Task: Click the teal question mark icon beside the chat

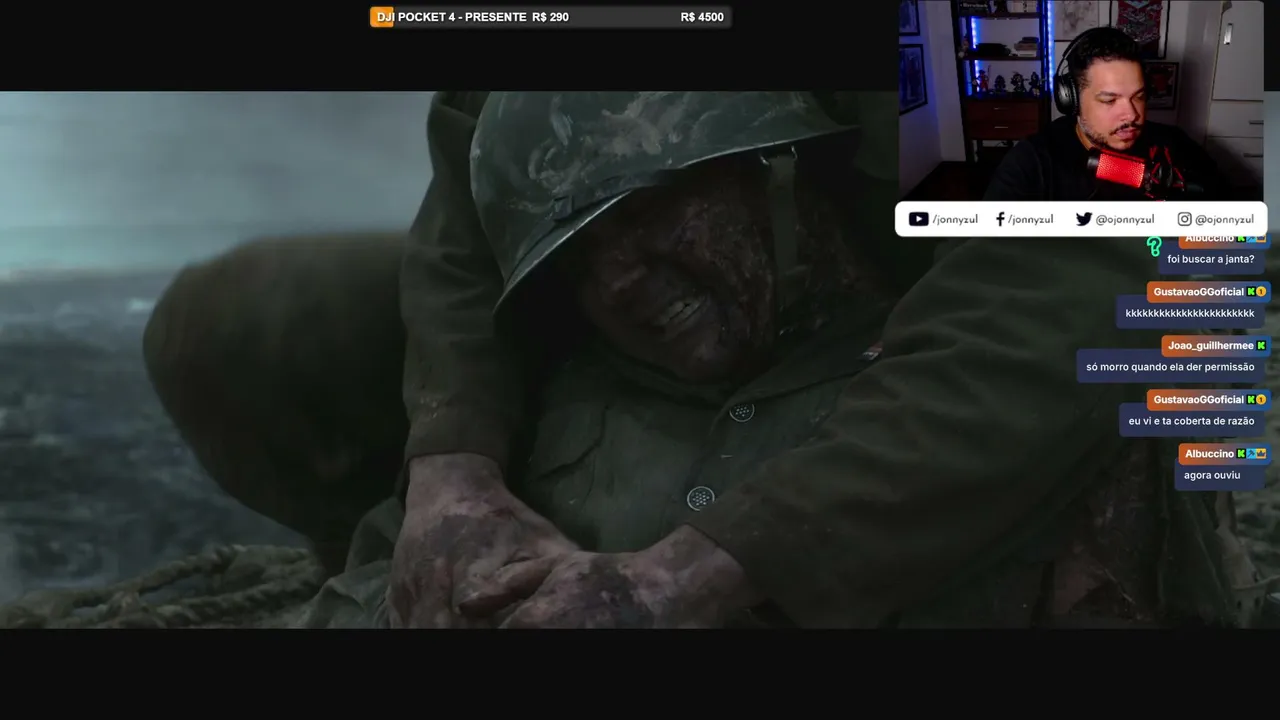Action: tap(1154, 246)
